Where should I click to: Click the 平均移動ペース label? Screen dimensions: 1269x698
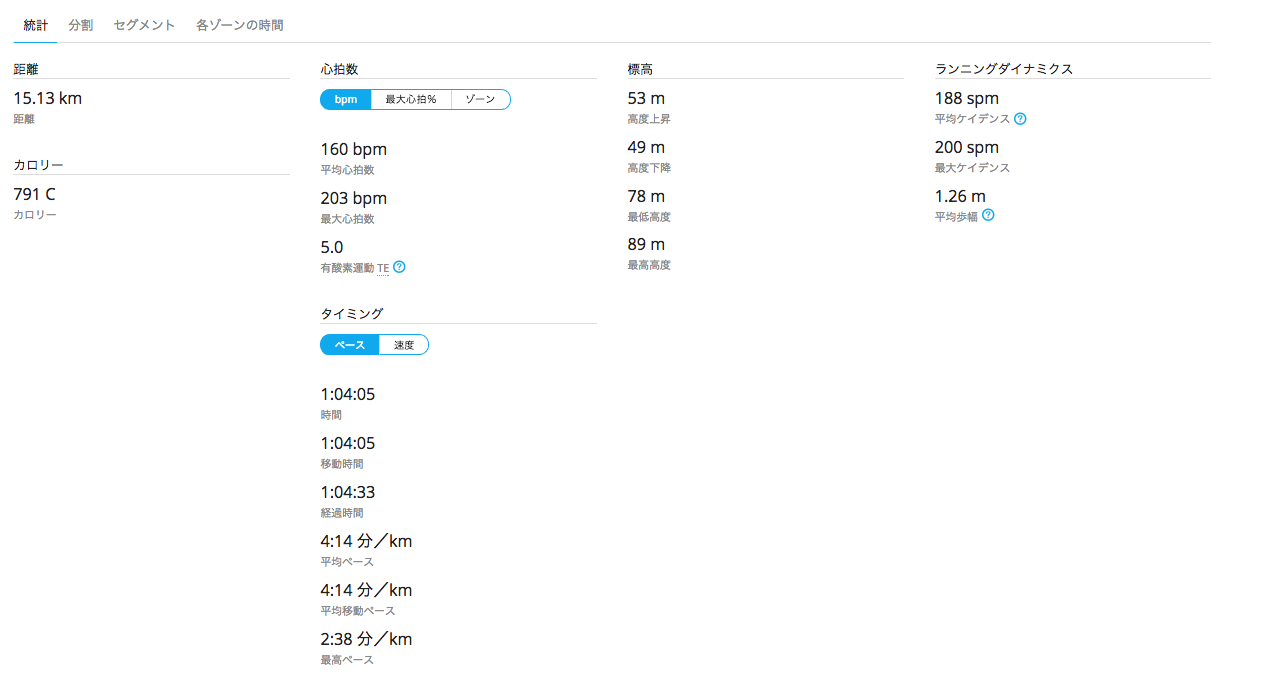point(358,611)
